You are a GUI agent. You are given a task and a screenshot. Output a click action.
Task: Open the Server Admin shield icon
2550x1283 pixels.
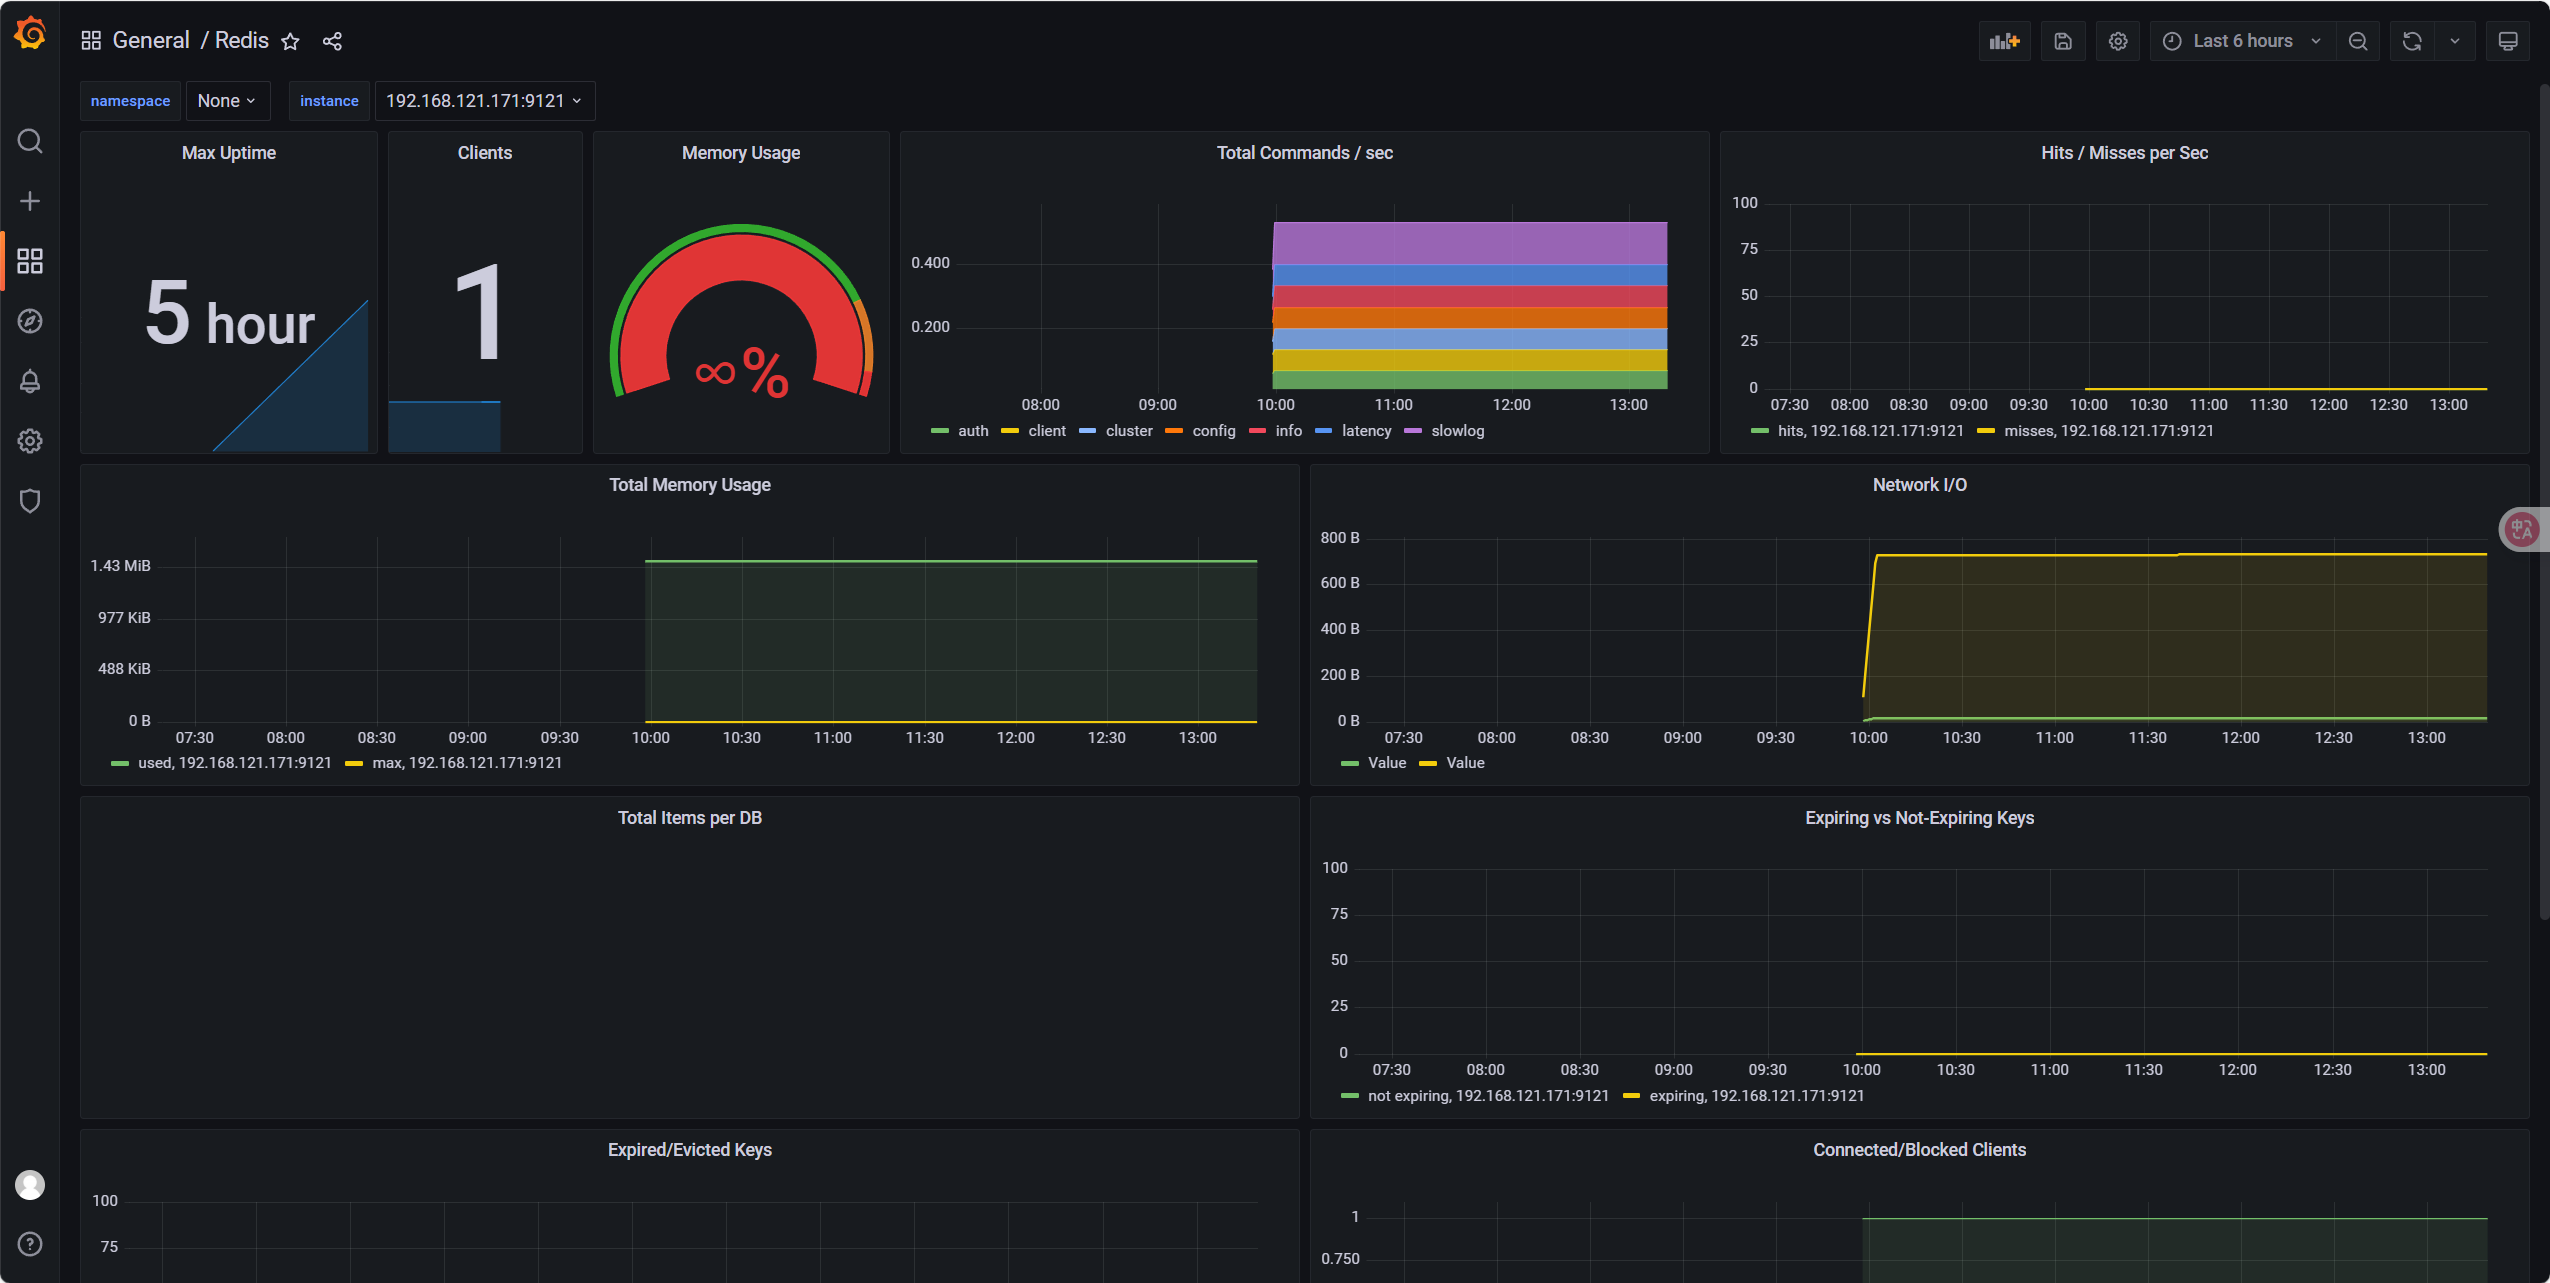(30, 501)
